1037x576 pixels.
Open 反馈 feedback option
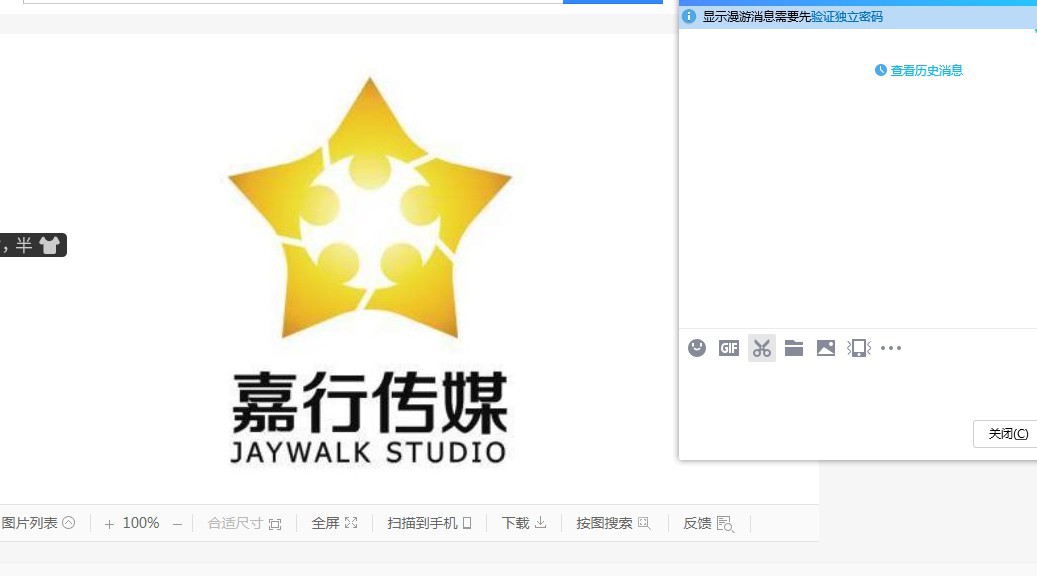coord(708,523)
